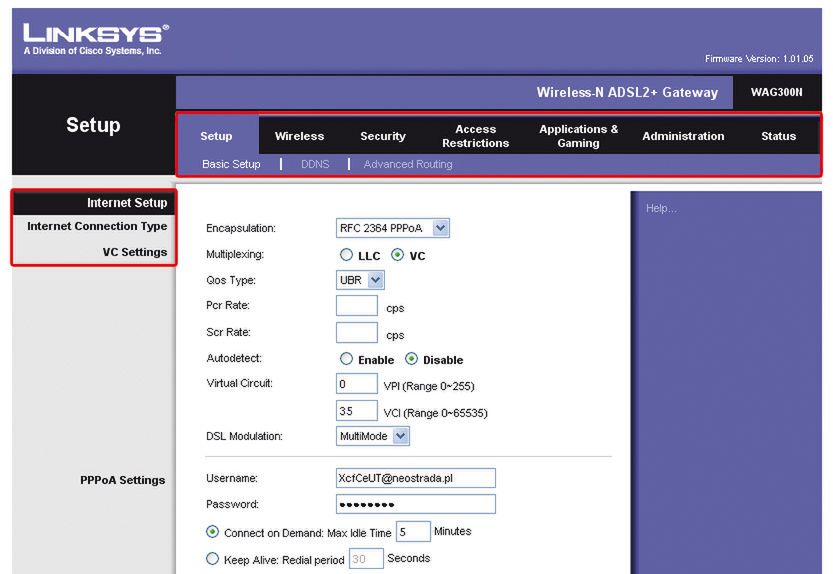Viewport: 833px width, 574px height.
Task: Open the Help link
Action: [x=661, y=208]
